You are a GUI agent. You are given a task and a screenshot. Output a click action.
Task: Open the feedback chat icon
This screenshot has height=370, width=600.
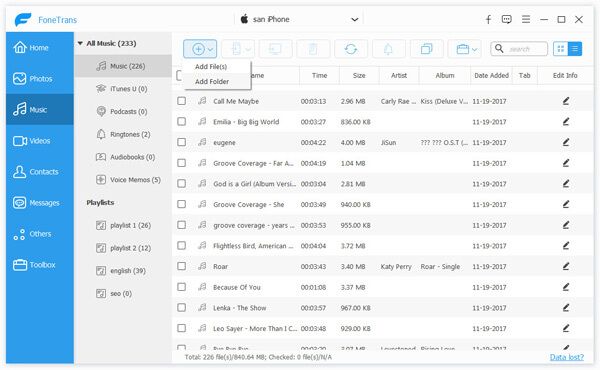click(507, 19)
